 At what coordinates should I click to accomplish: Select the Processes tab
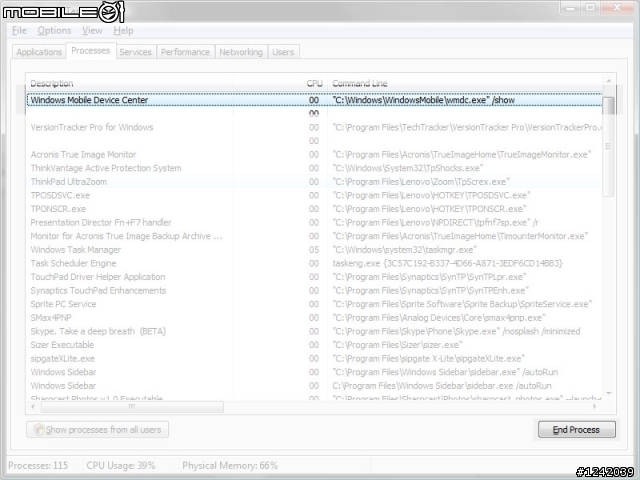point(91,51)
